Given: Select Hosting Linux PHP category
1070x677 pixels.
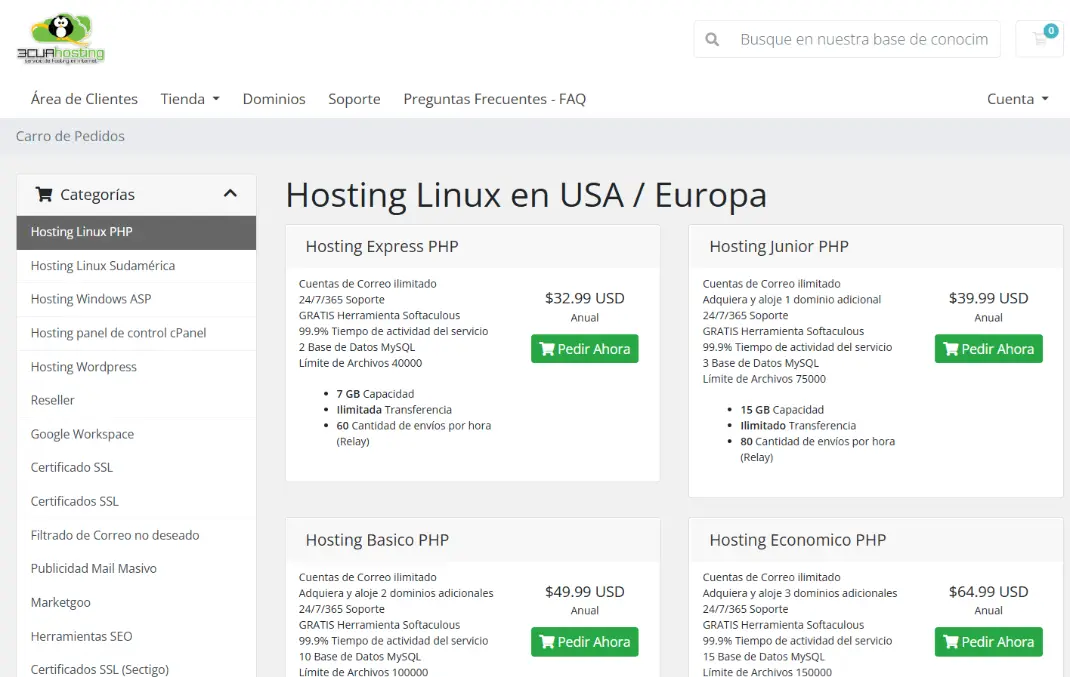Looking at the screenshot, I should click(136, 232).
